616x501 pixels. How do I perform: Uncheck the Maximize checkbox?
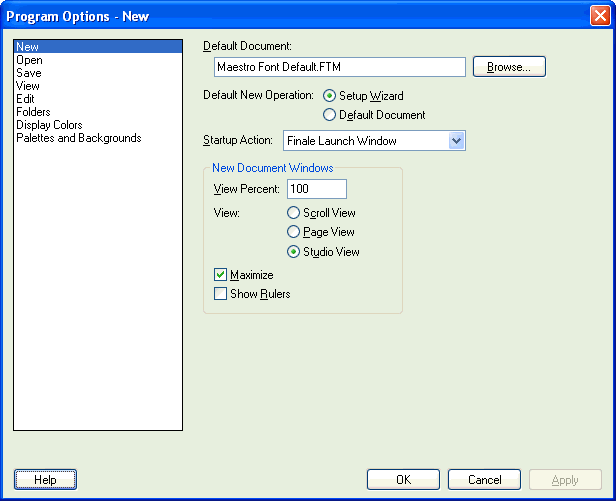point(221,275)
